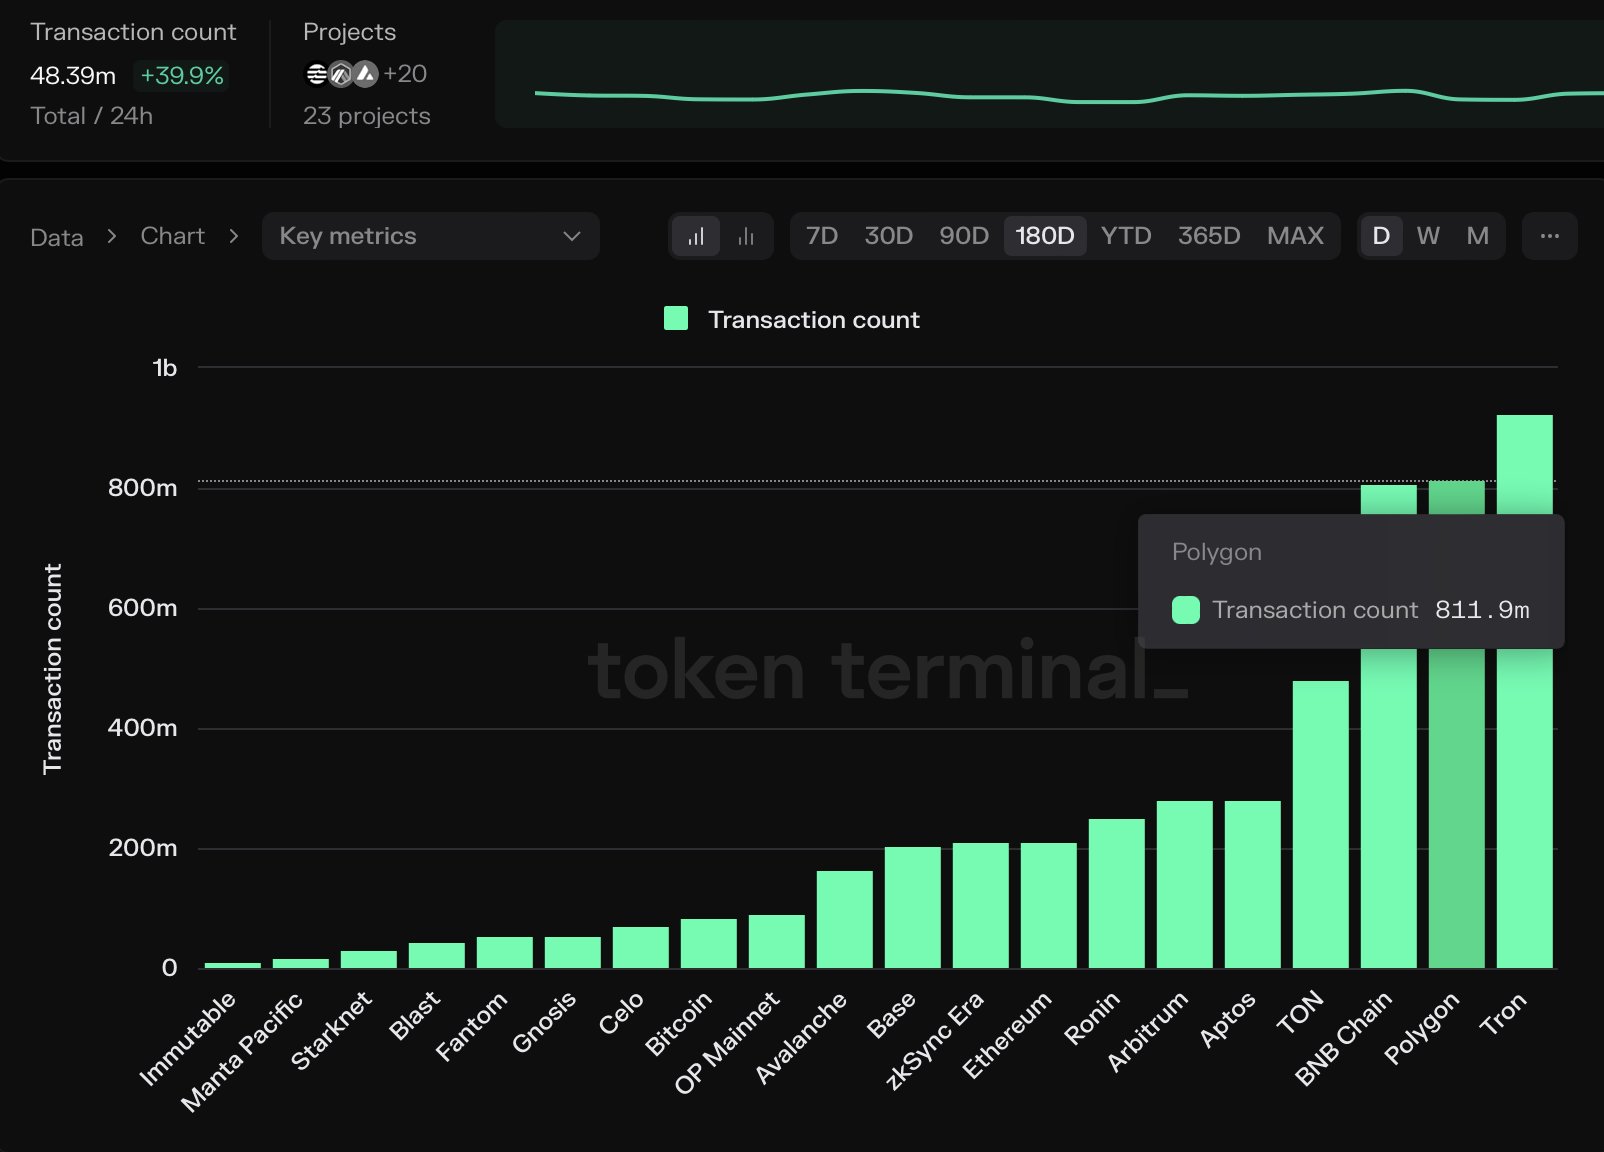1604x1152 pixels.
Task: Select the YTD time range
Action: click(x=1126, y=236)
